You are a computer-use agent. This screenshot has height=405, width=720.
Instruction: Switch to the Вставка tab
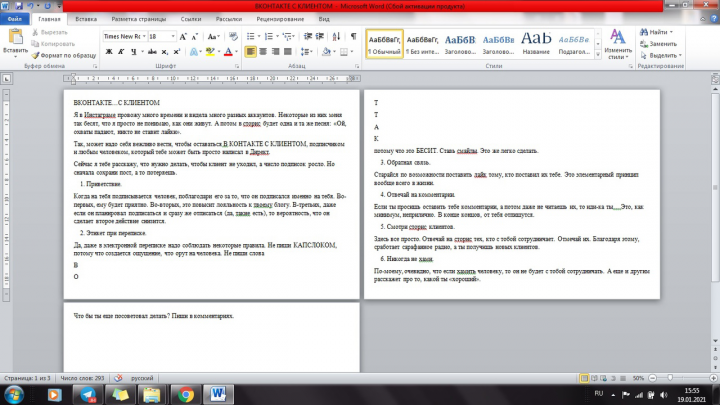[x=86, y=19]
